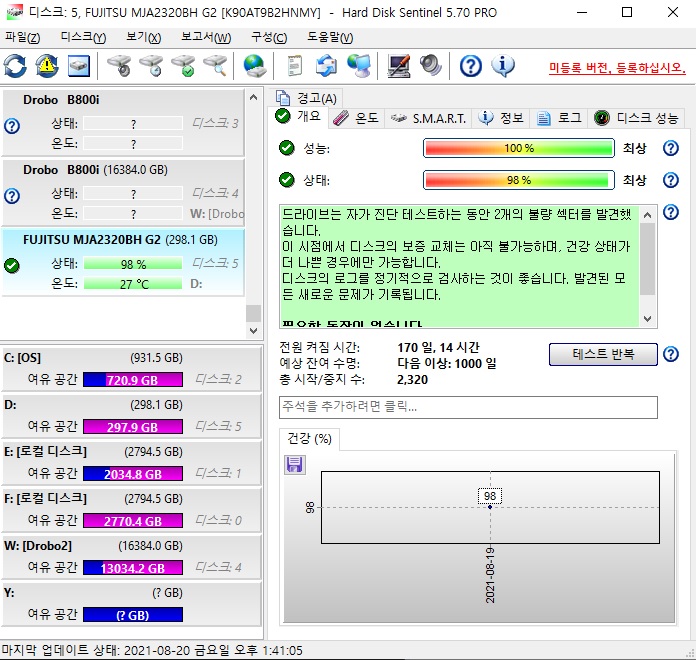Image resolution: width=696 pixels, height=660 pixels.
Task: Click the 27 °C temperature bar of FUJITSU disk
Action: pyautogui.click(x=133, y=284)
